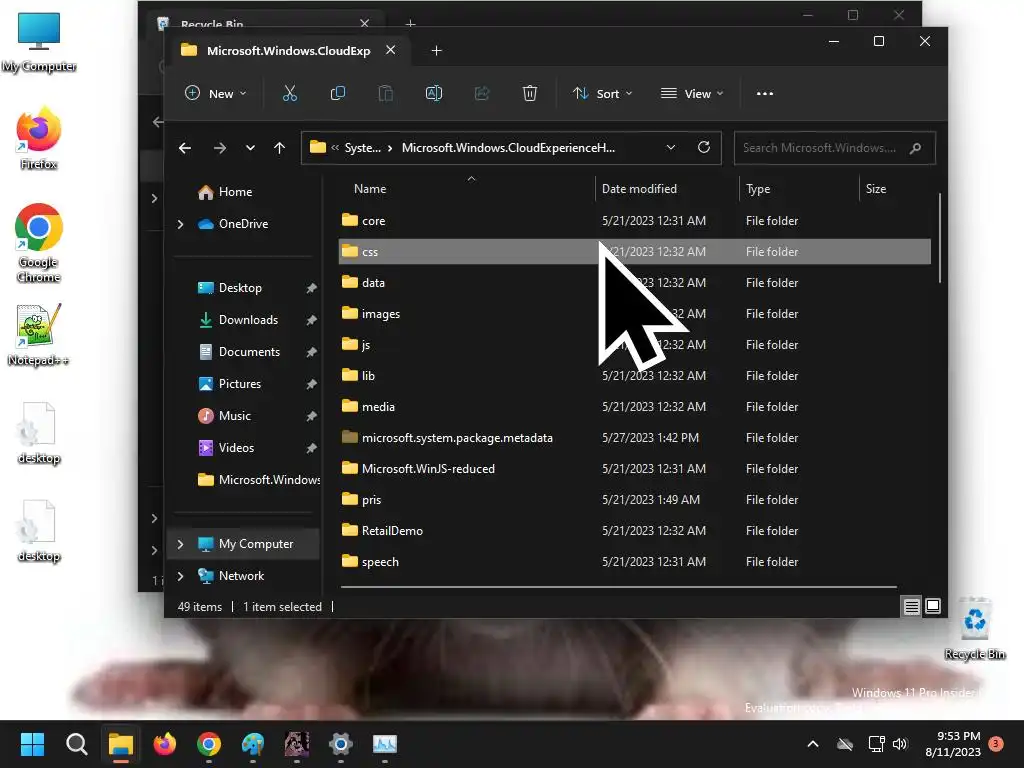Open Google Chrome from the taskbar

(208, 744)
